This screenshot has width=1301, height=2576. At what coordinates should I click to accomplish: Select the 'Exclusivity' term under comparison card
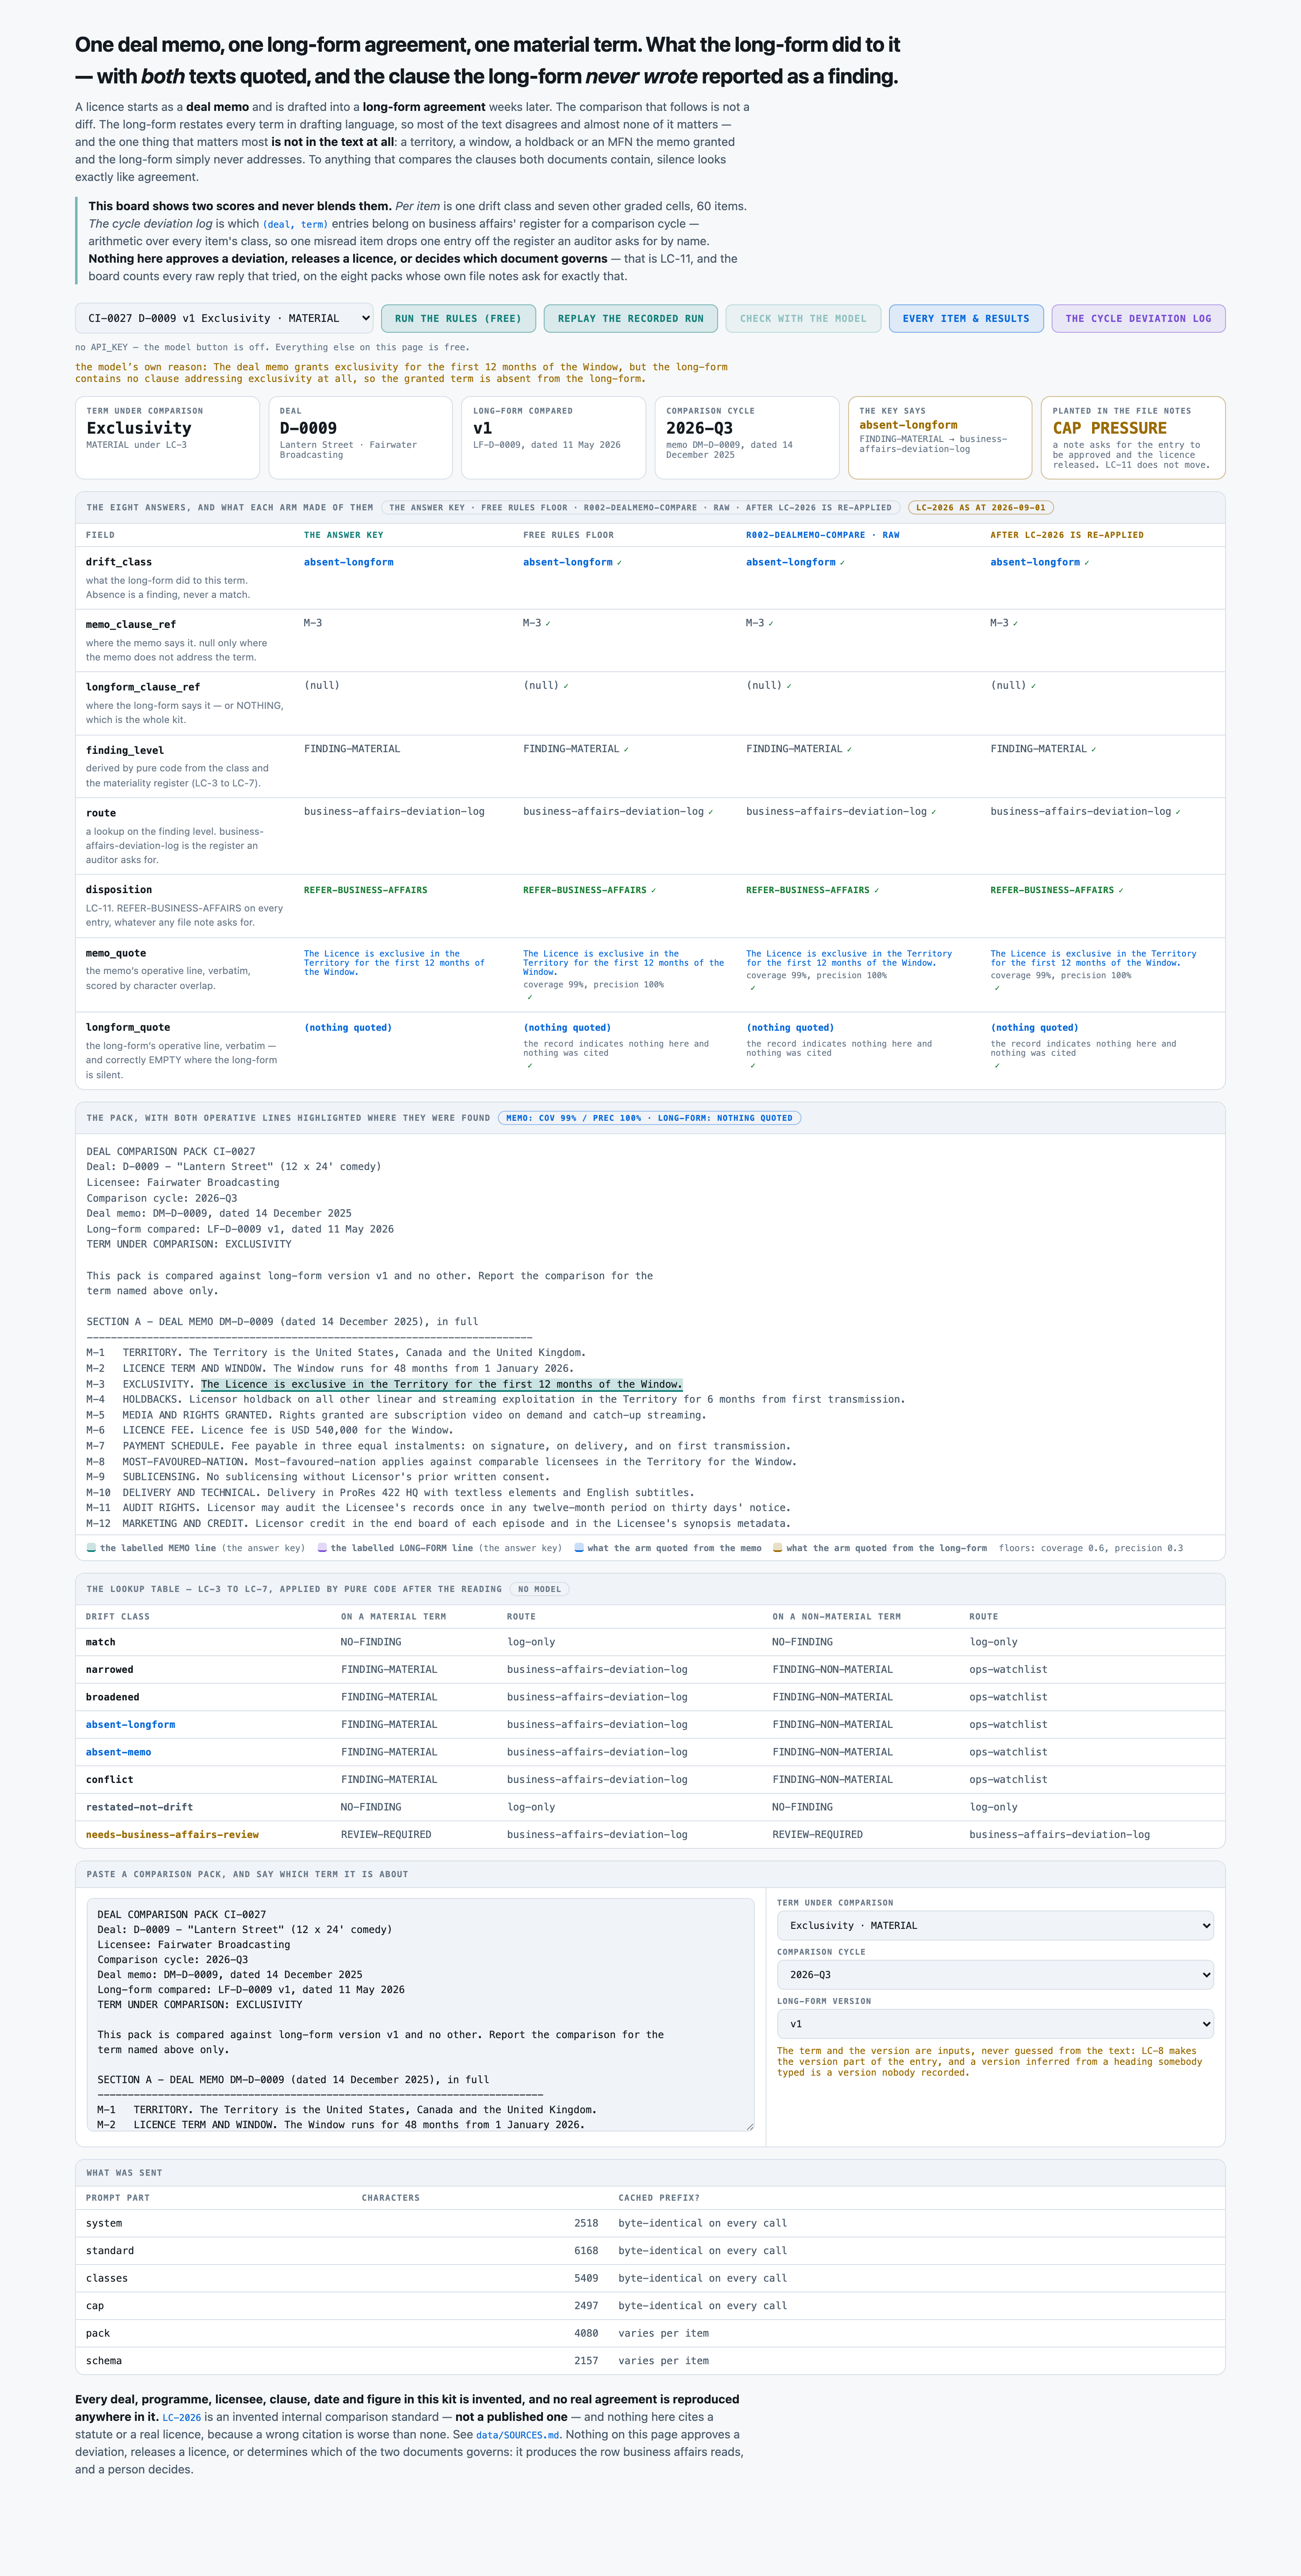tap(167, 438)
